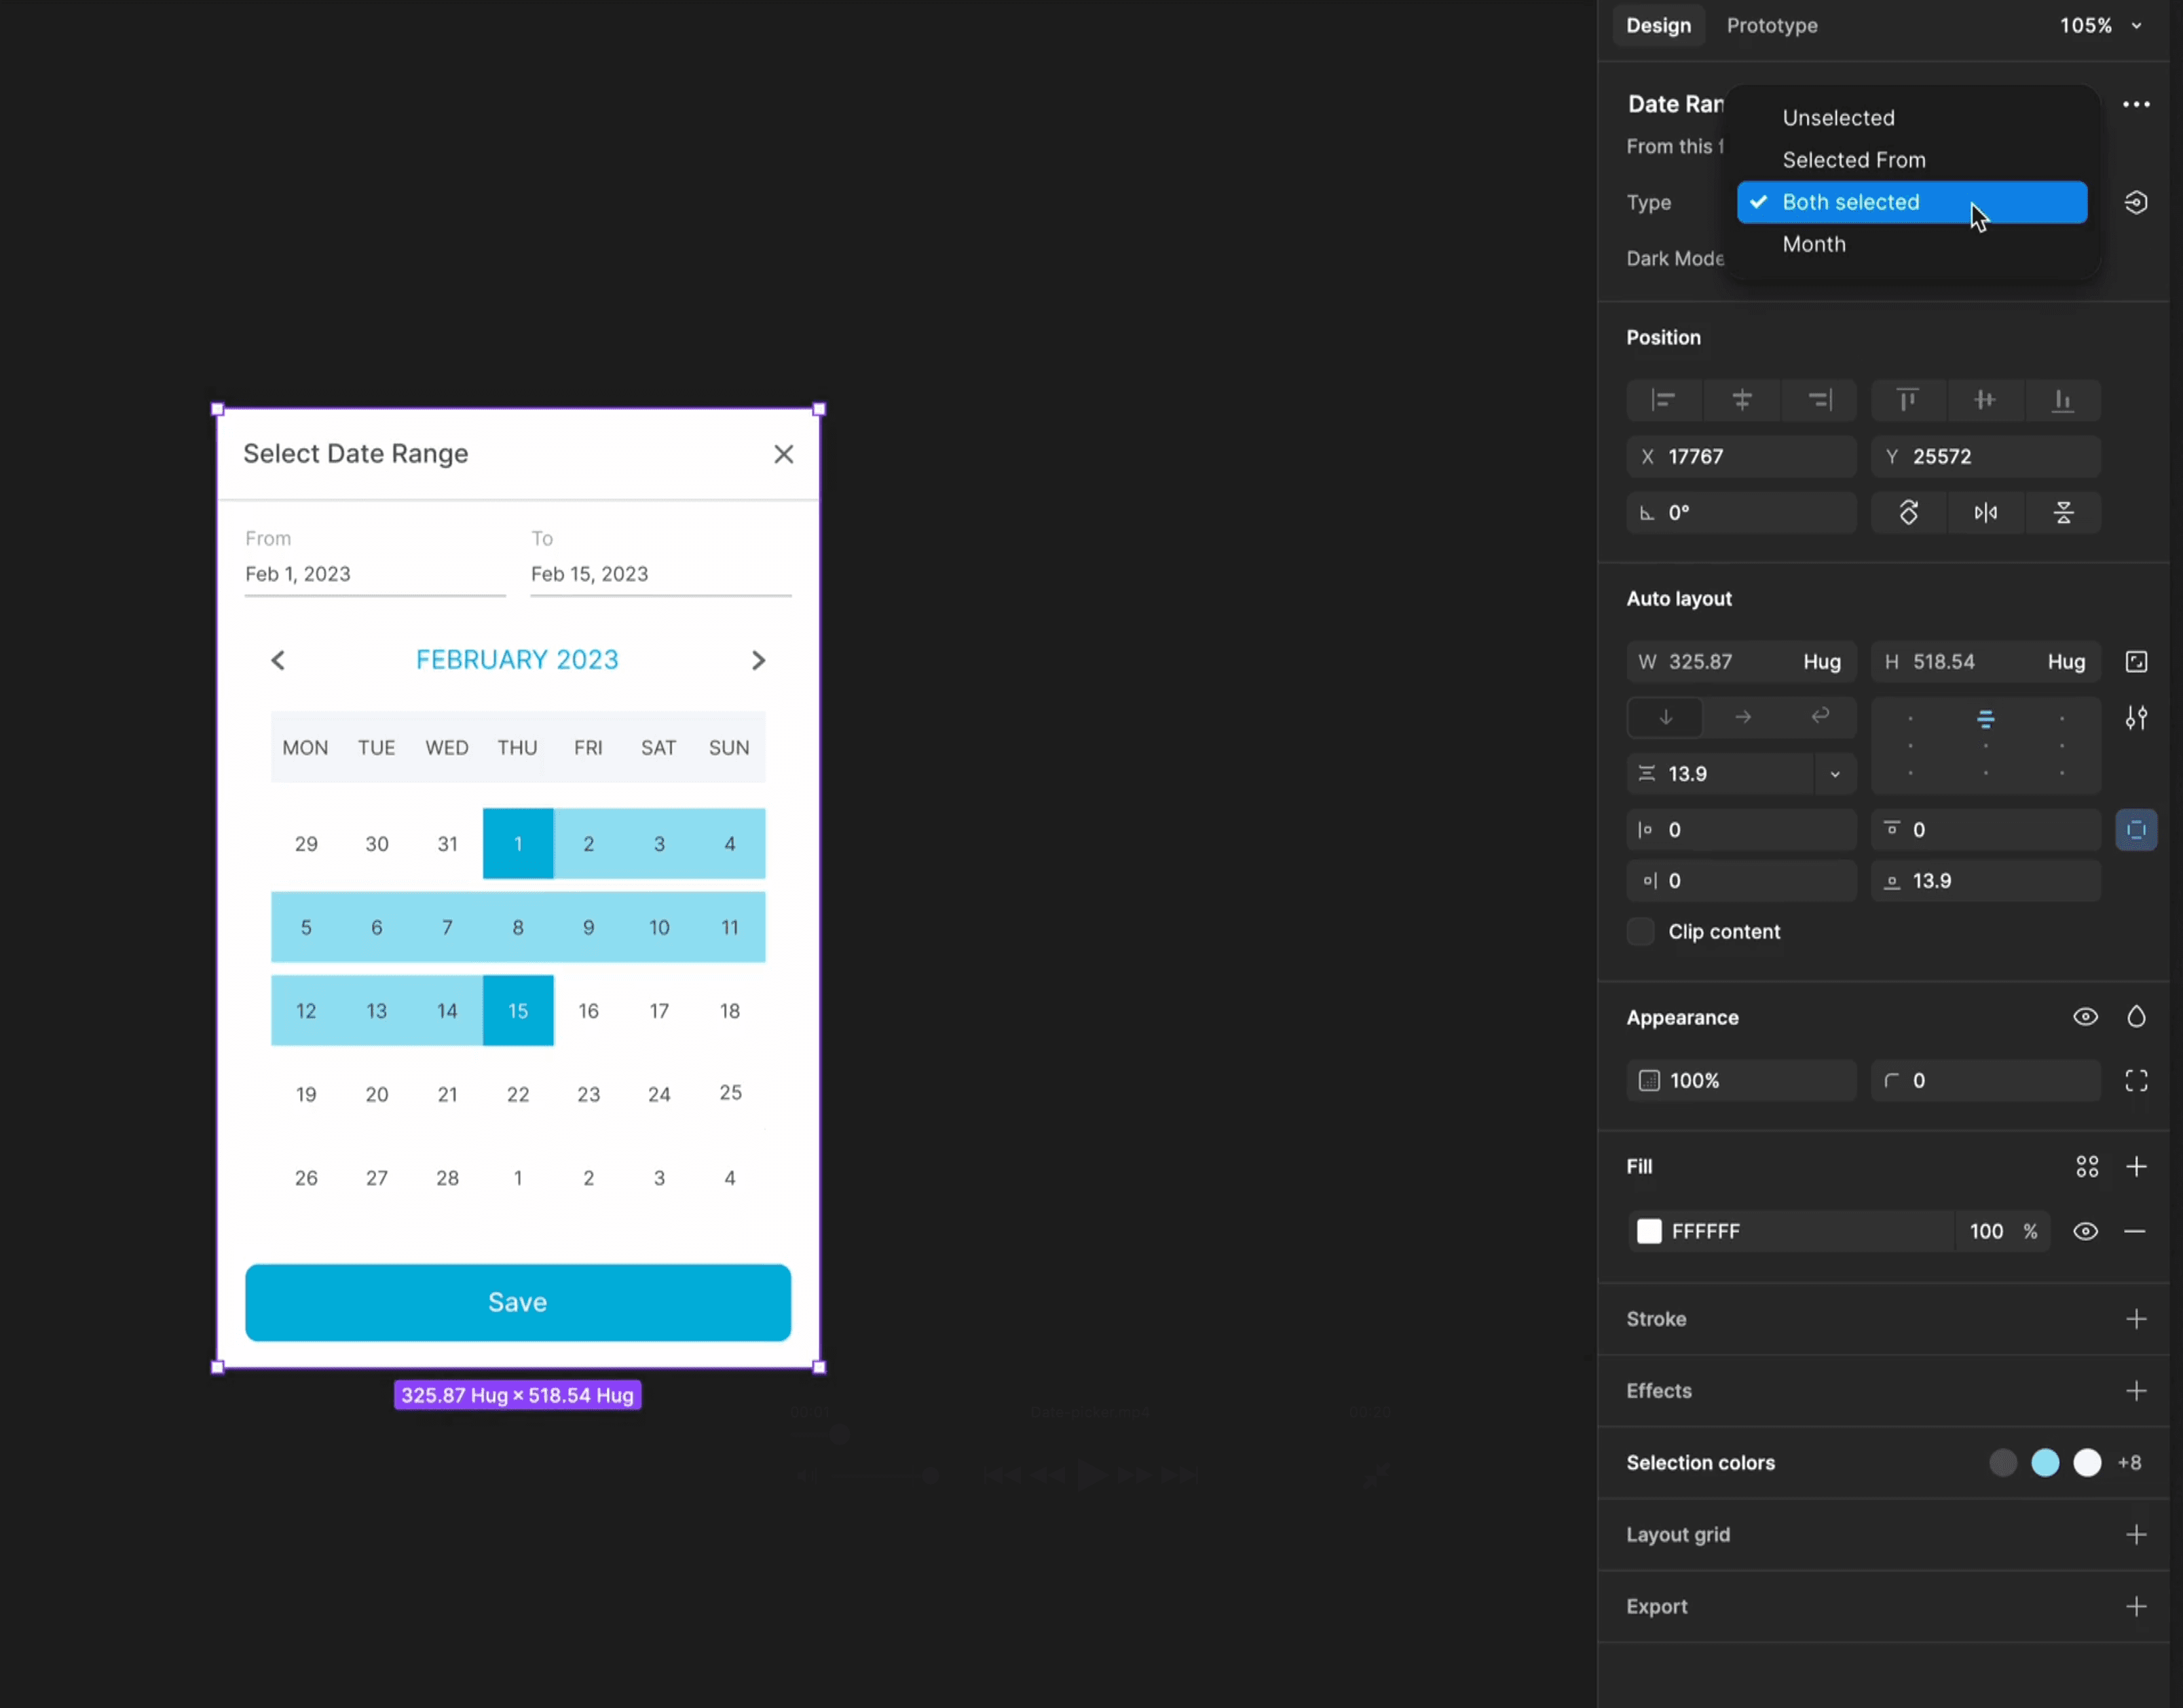Expand the gap 13.9 spacing dropdown

click(x=1835, y=774)
